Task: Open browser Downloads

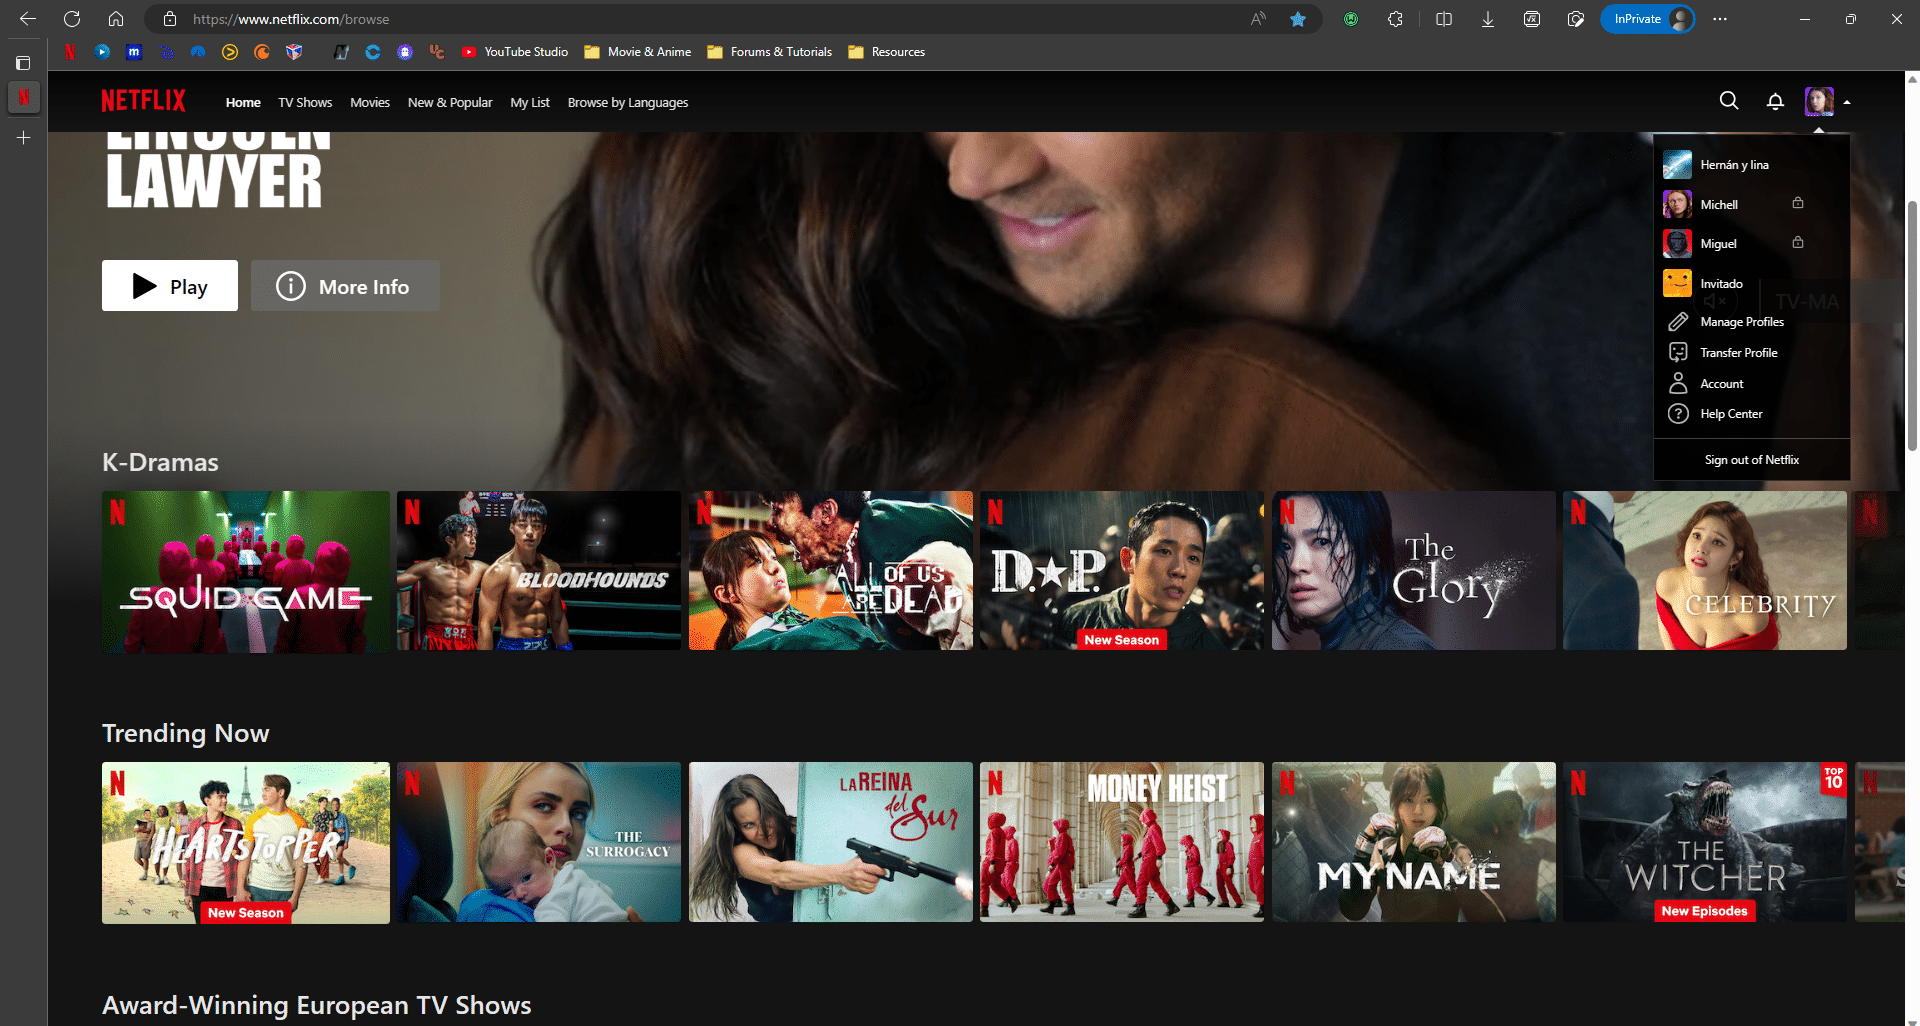Action: click(1488, 19)
